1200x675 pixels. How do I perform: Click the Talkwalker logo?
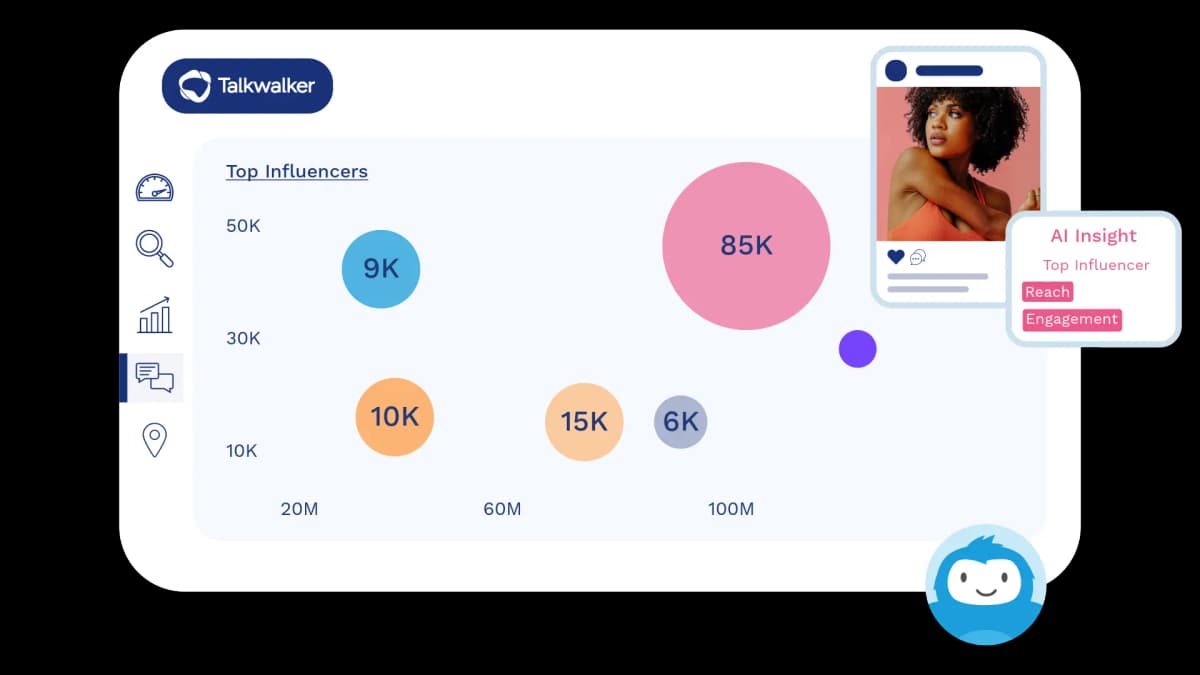pos(247,85)
